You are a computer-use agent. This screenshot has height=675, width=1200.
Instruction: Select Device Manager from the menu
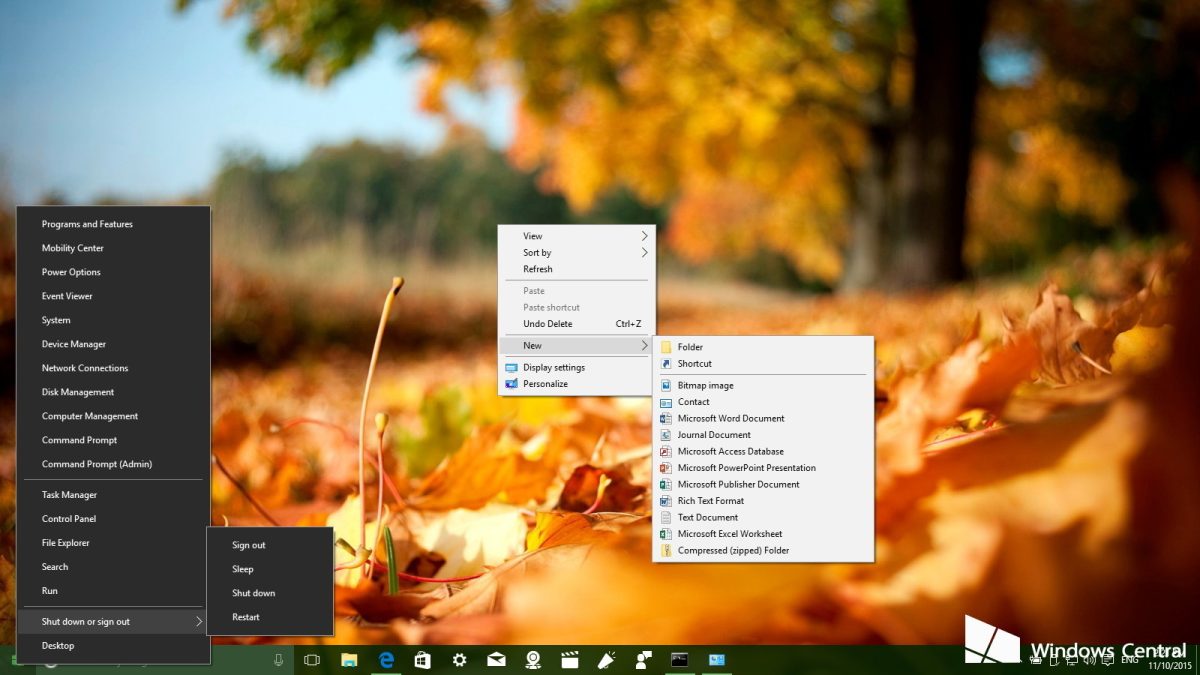pos(74,343)
